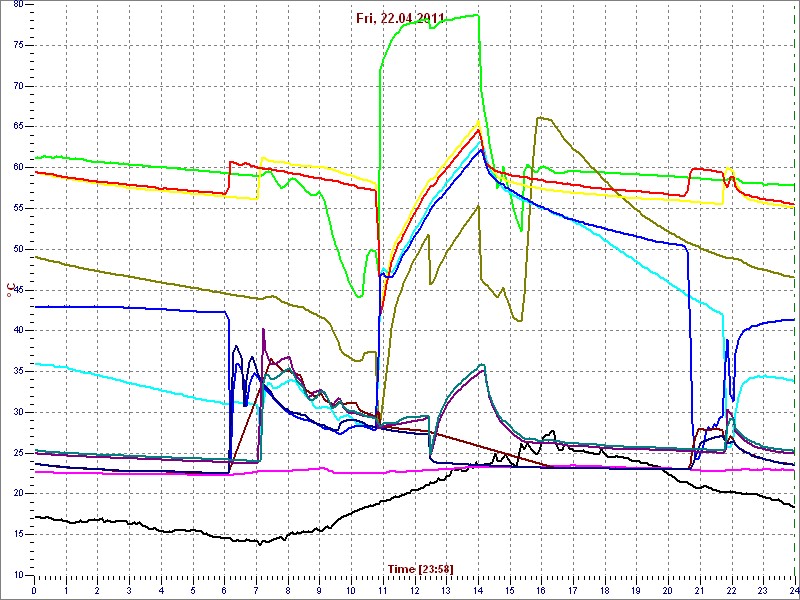The image size is (800, 600).
Task: Pick hour 3 on the time axis
Action: (x=129, y=590)
